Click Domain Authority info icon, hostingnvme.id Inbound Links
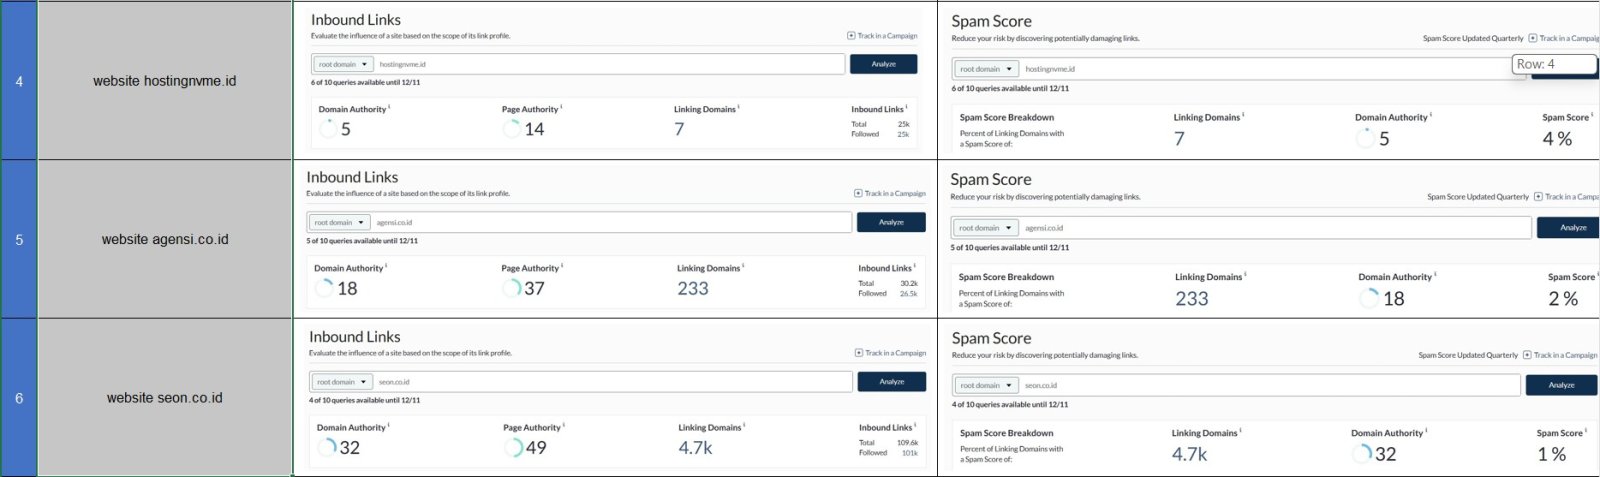The width and height of the screenshot is (1600, 477). 389,107
